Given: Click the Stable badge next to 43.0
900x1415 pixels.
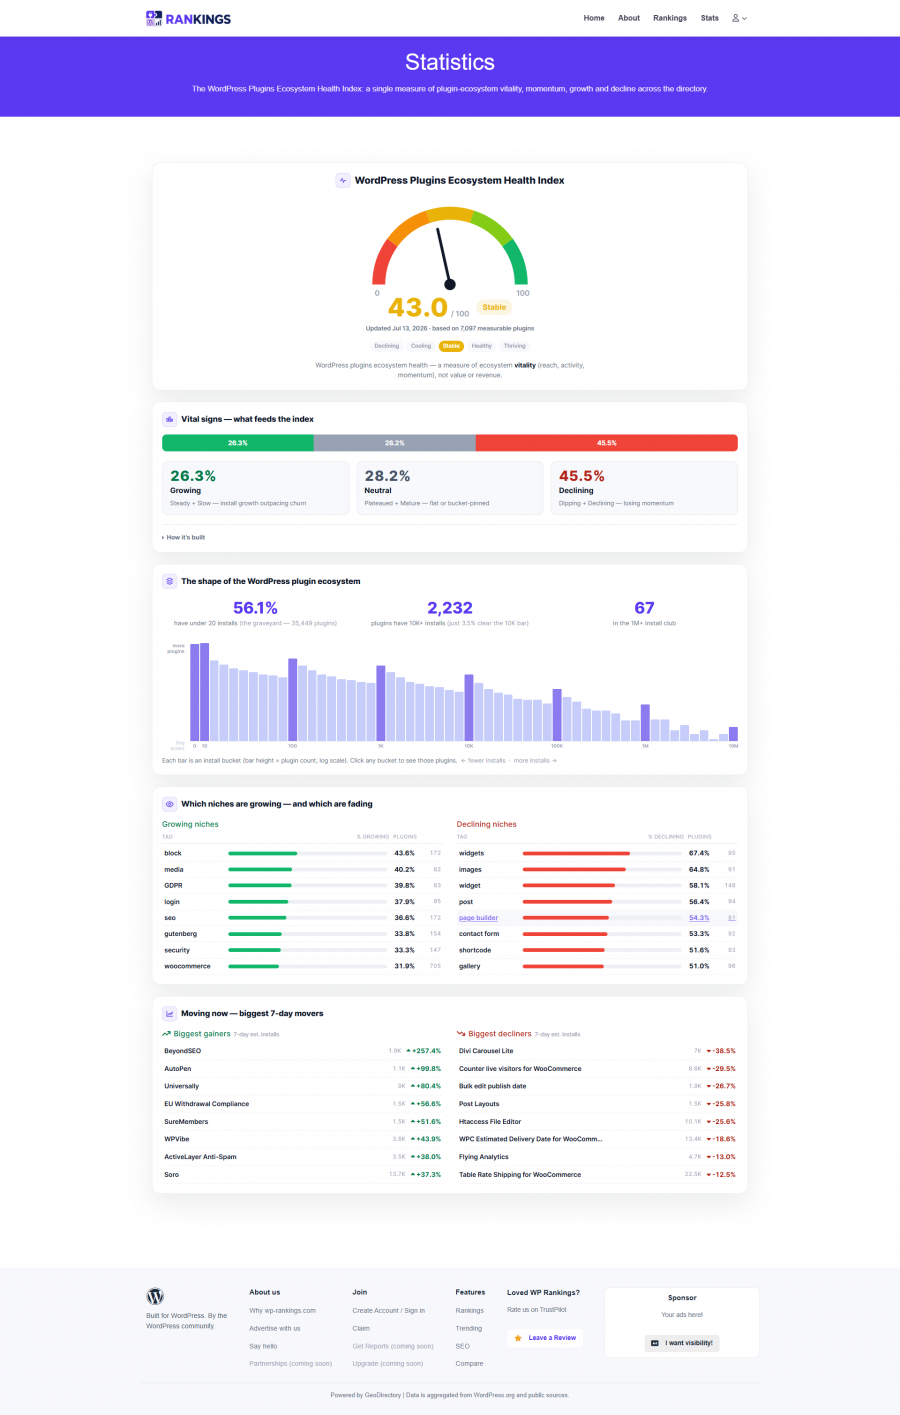Looking at the screenshot, I should [x=494, y=307].
